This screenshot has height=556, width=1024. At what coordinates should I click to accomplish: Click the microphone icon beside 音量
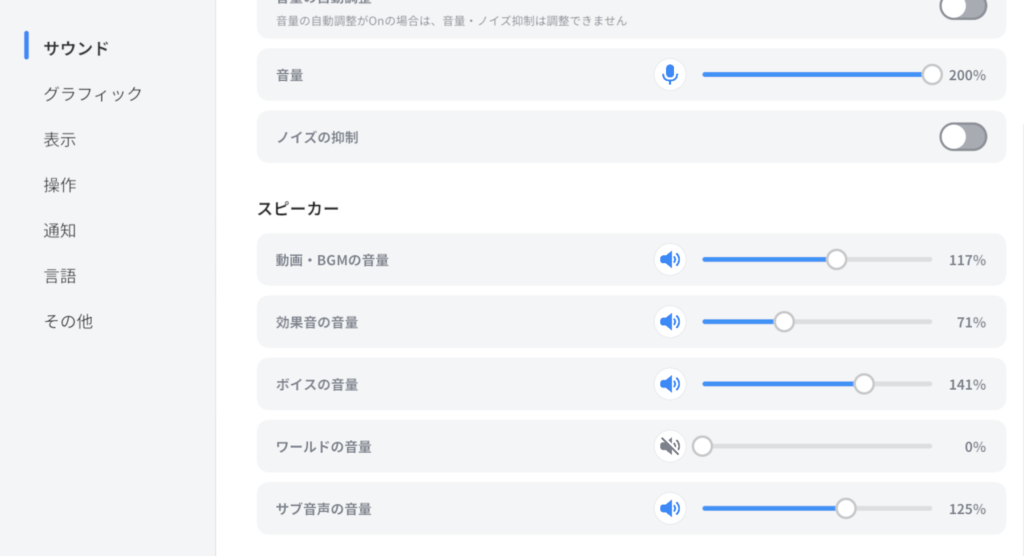670,75
